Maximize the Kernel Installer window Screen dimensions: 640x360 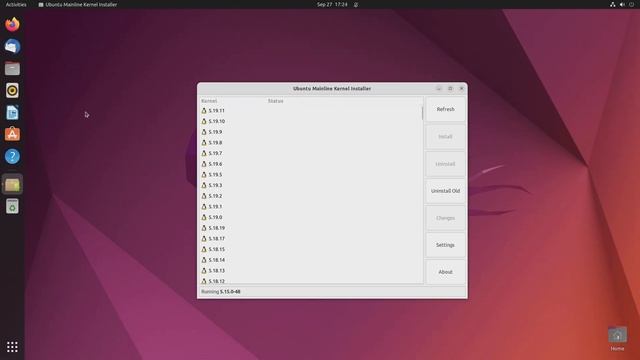pyautogui.click(x=450, y=89)
